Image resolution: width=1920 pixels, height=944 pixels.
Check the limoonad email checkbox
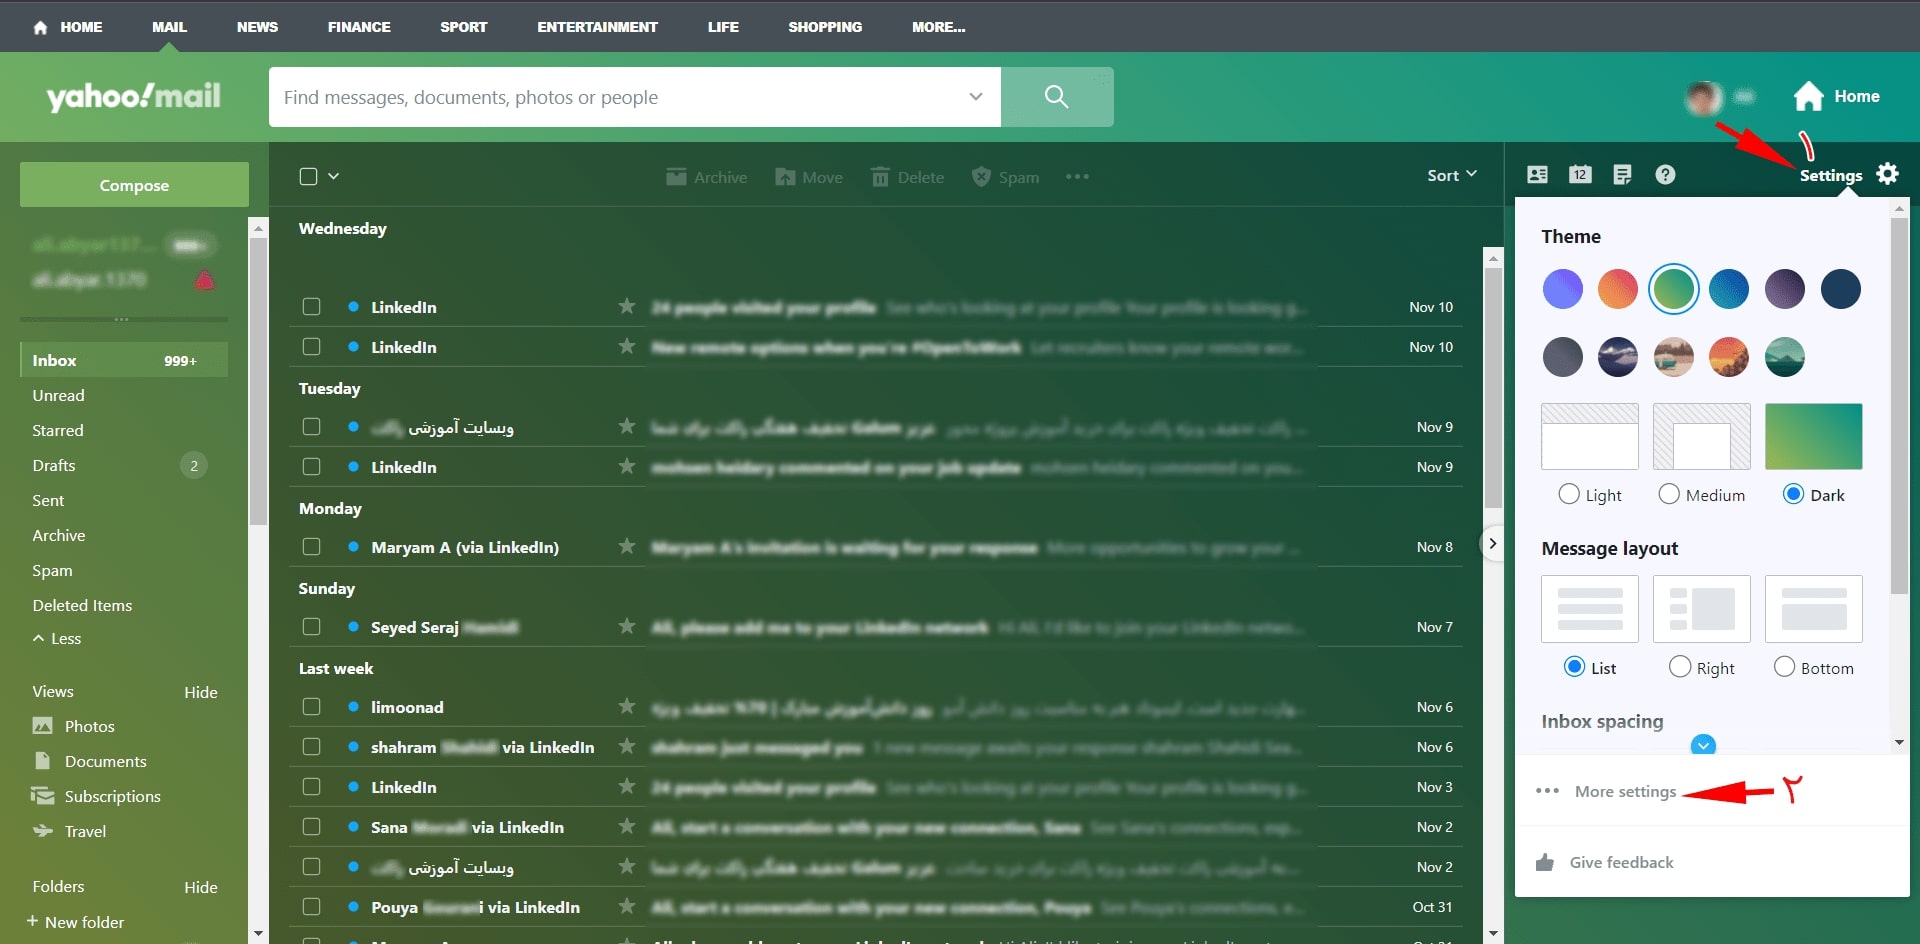click(x=312, y=707)
